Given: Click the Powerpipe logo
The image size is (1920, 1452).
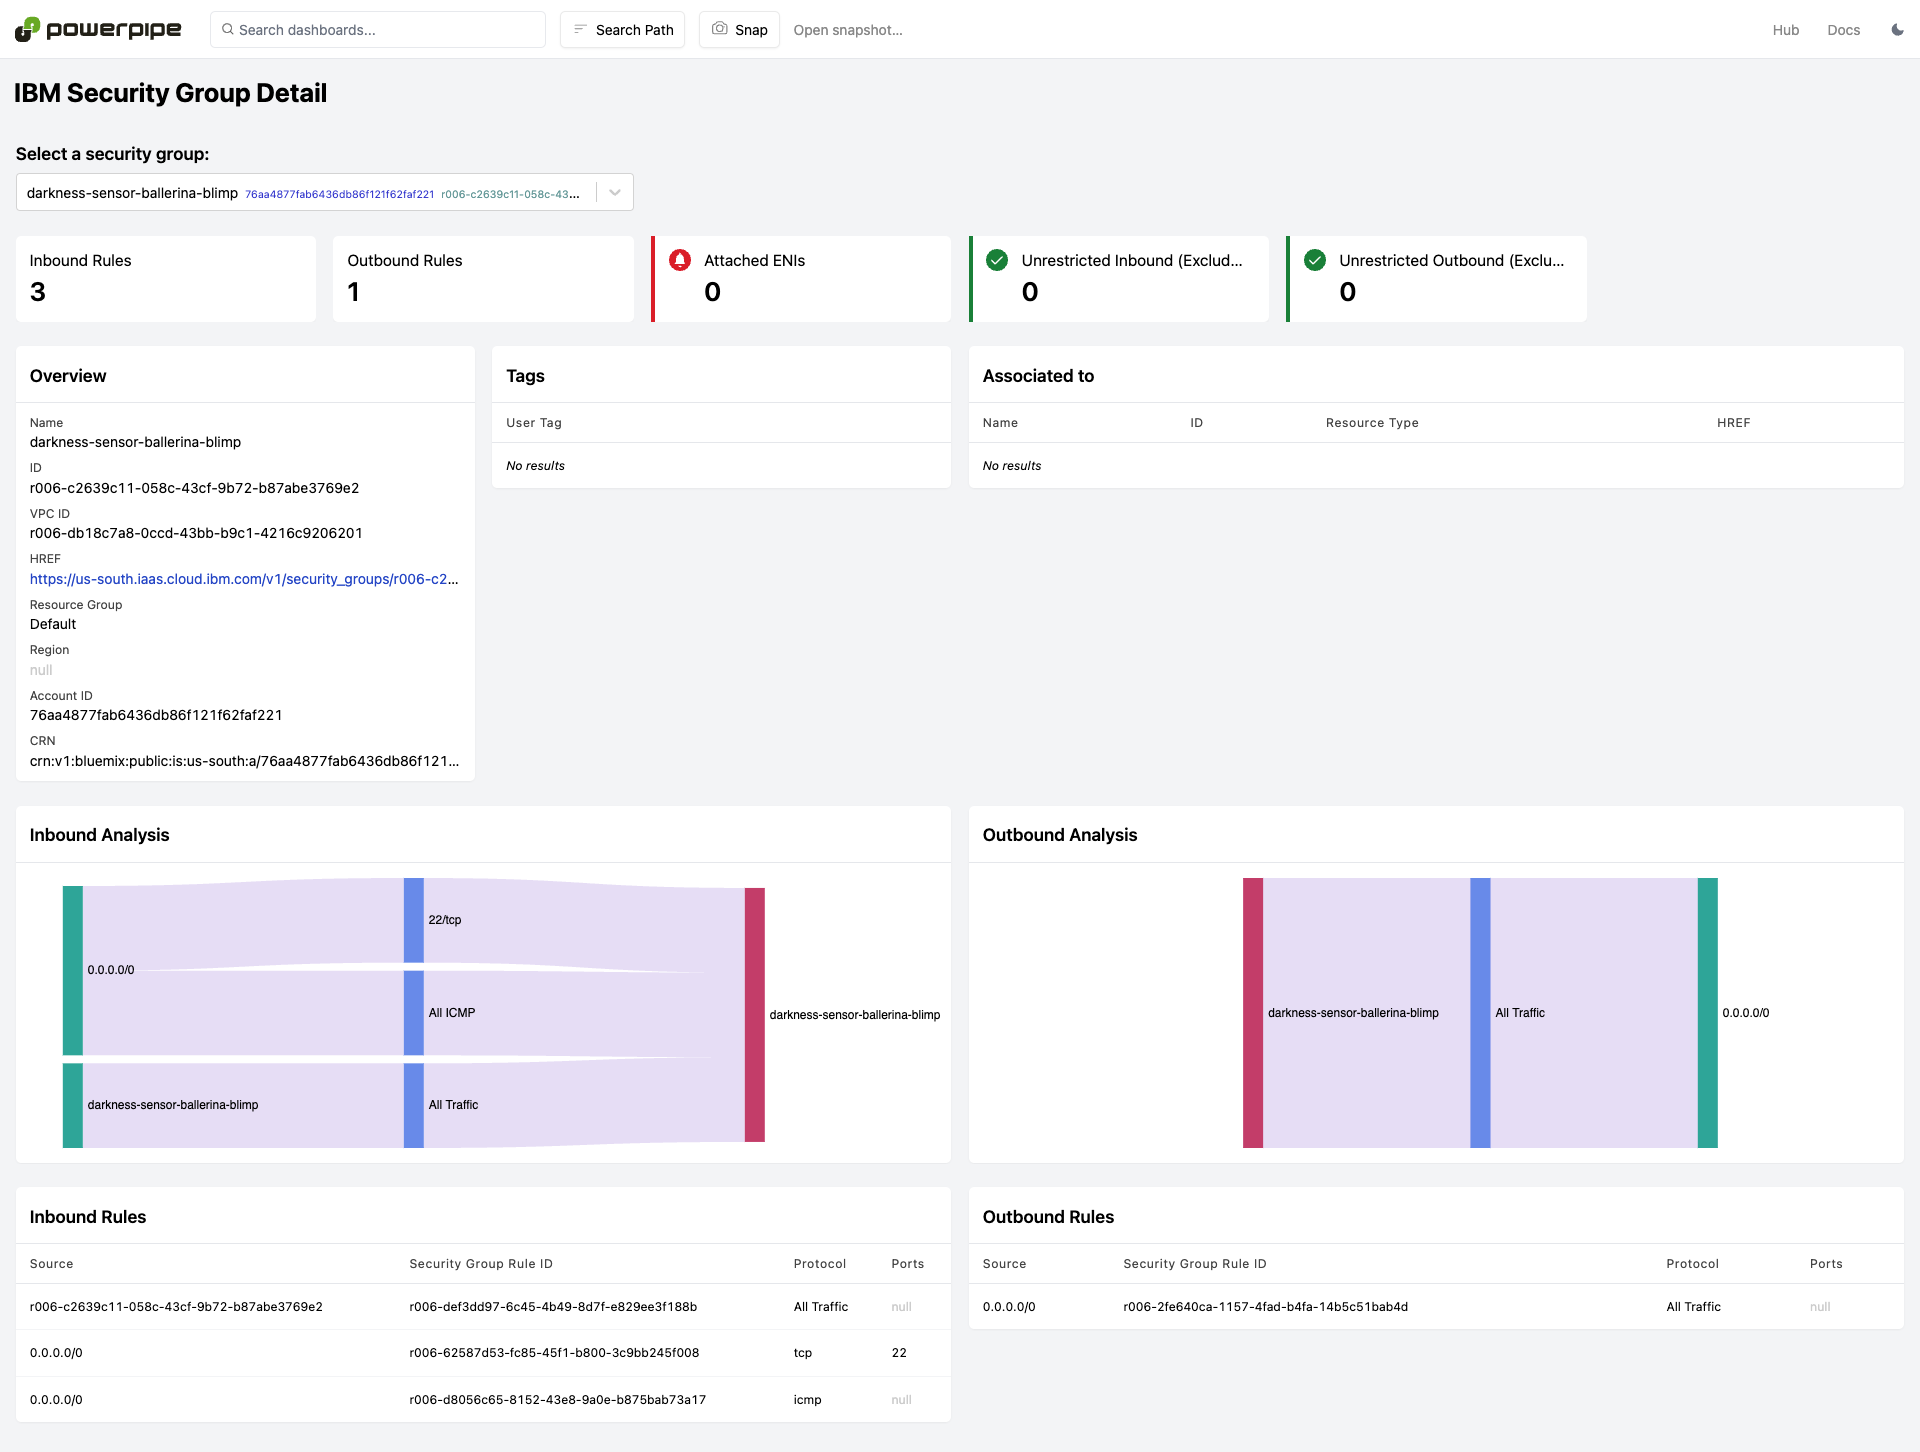Looking at the screenshot, I should [98, 29].
